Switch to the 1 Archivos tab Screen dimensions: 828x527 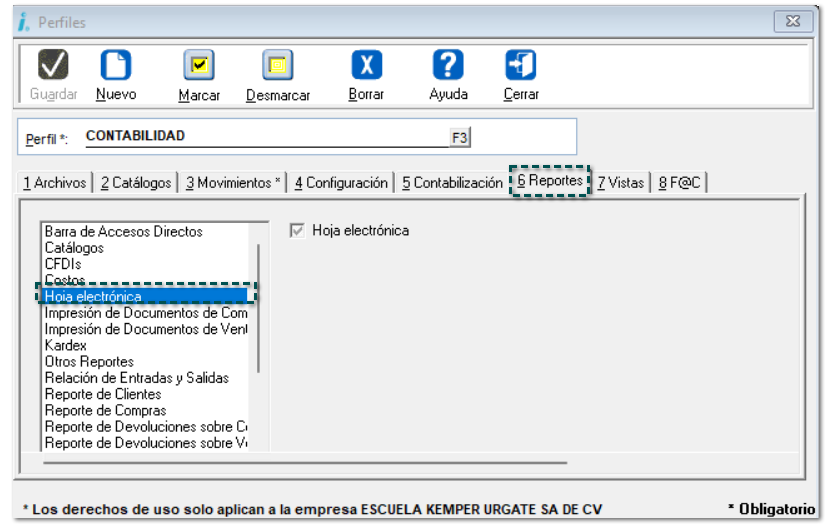54,183
